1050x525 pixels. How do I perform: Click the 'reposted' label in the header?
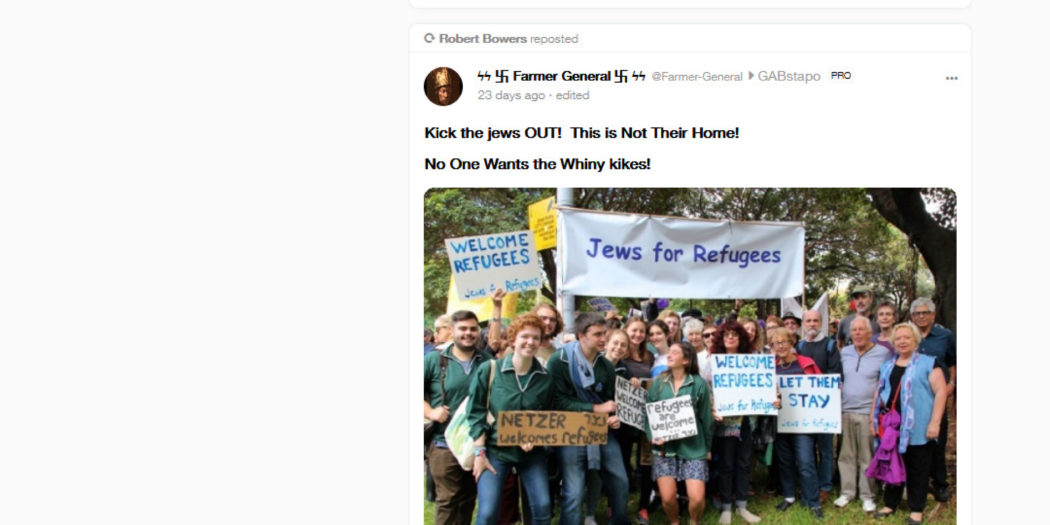tap(554, 39)
